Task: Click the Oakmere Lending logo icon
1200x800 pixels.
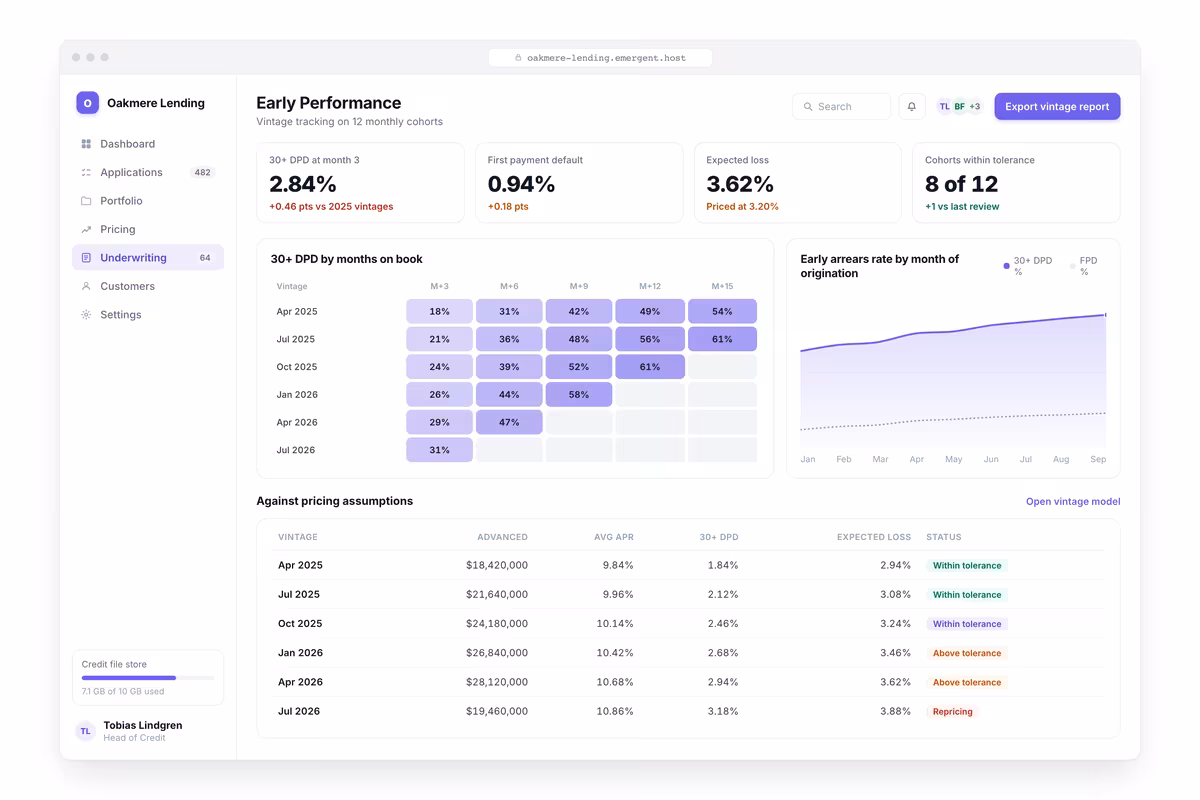Action: (x=87, y=102)
